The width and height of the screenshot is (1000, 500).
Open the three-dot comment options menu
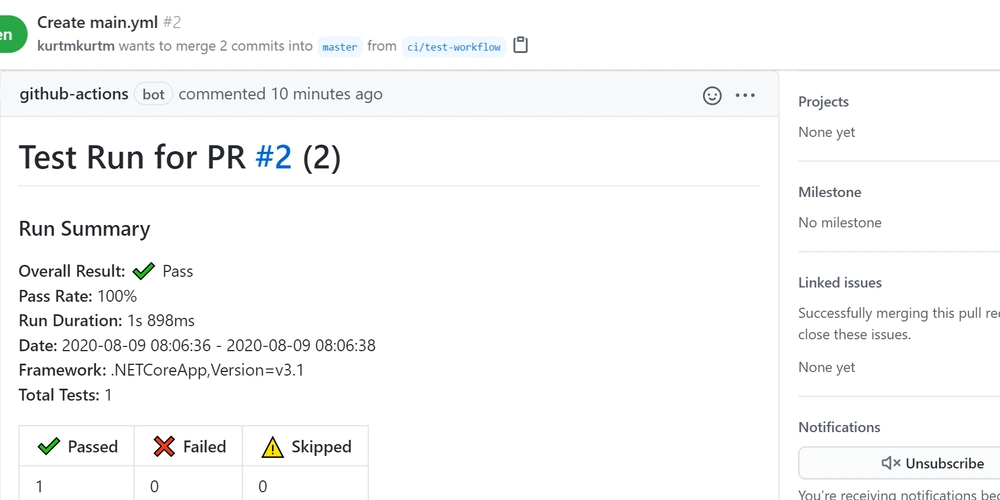pyautogui.click(x=745, y=96)
